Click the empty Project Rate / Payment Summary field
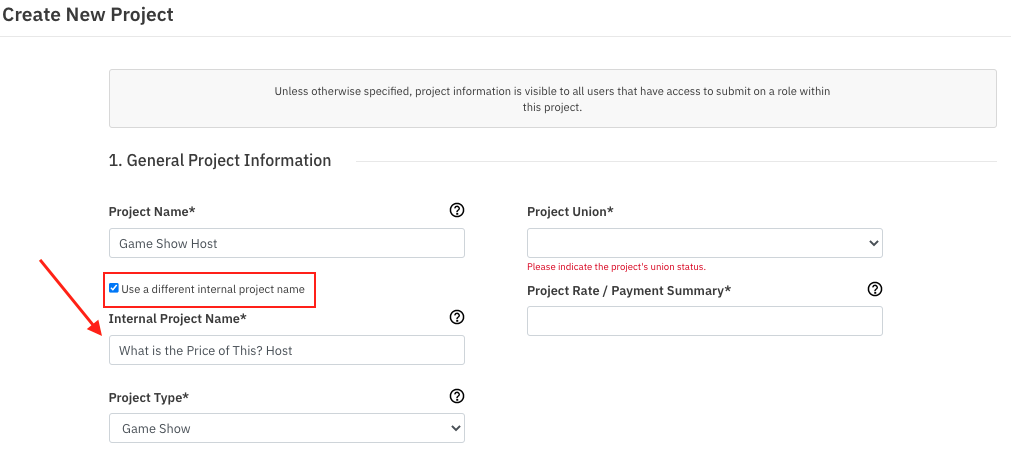 click(704, 321)
